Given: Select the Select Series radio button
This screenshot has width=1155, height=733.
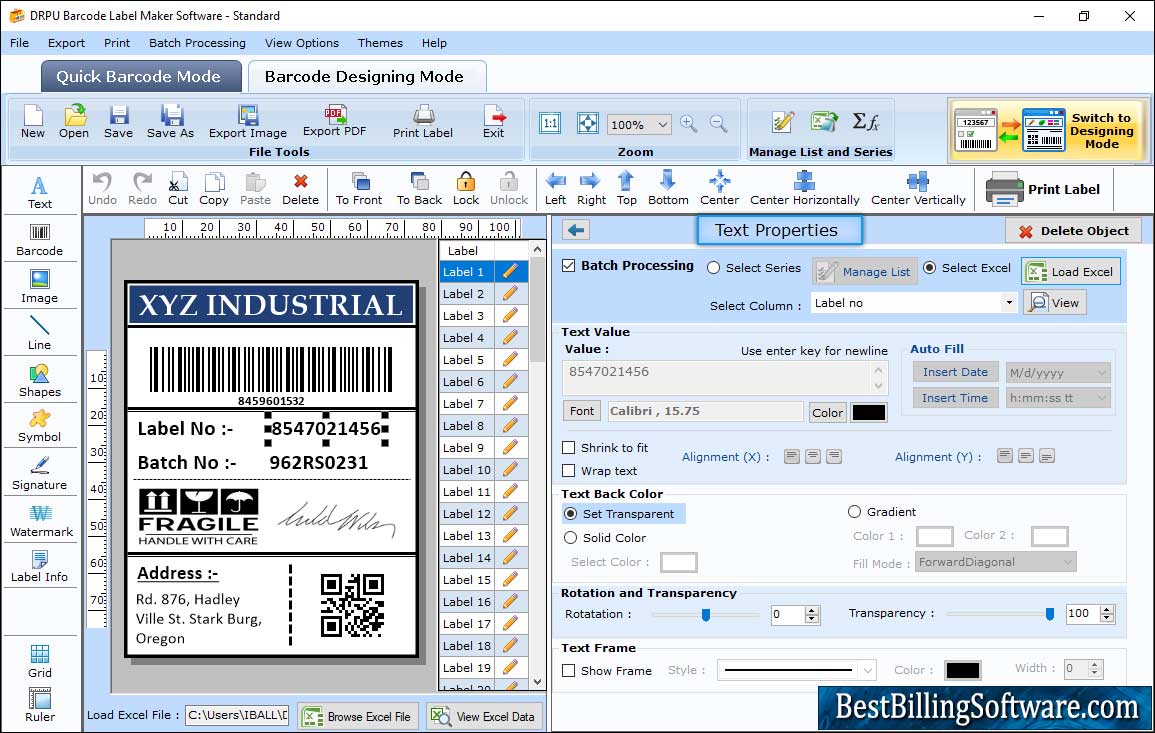Looking at the screenshot, I should tap(713, 268).
